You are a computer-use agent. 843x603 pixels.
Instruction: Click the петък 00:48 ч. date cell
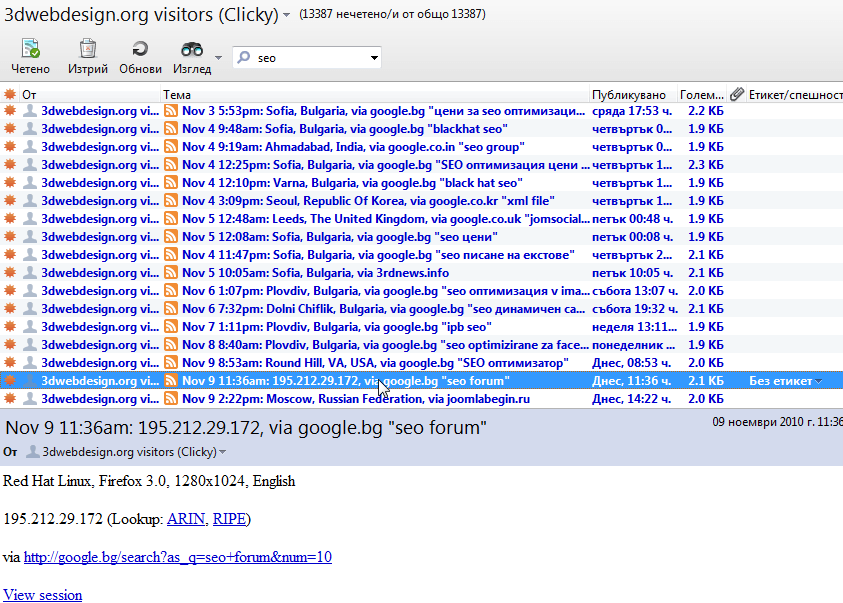click(x=632, y=219)
